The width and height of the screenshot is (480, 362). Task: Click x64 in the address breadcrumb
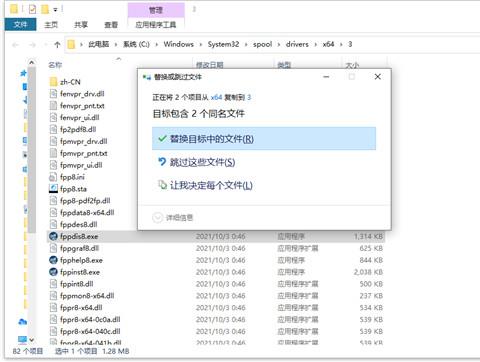(328, 44)
